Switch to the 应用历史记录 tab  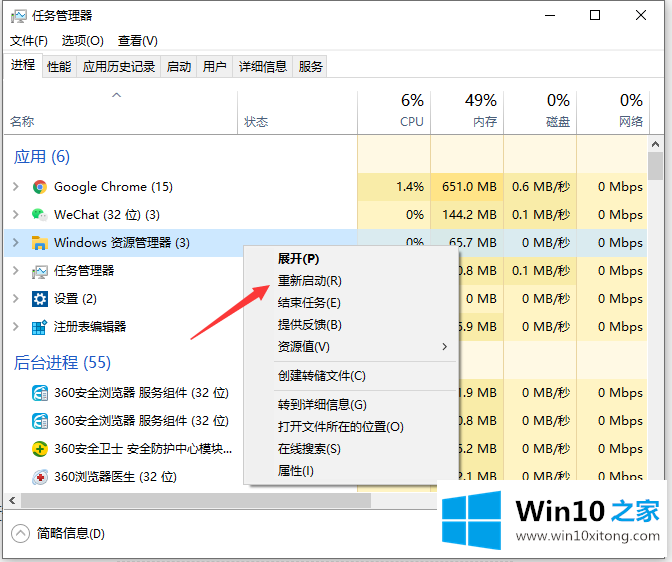pos(119,66)
